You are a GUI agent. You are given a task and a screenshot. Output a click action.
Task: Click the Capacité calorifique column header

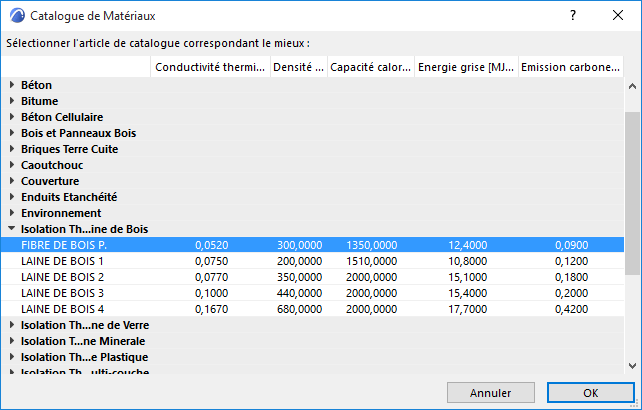[x=370, y=67]
